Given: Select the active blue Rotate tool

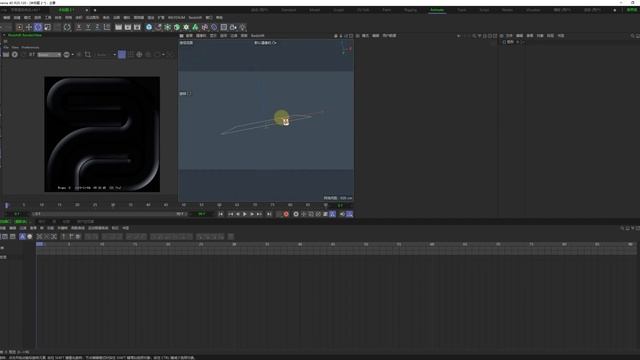Looking at the screenshot, I should pos(38,27).
